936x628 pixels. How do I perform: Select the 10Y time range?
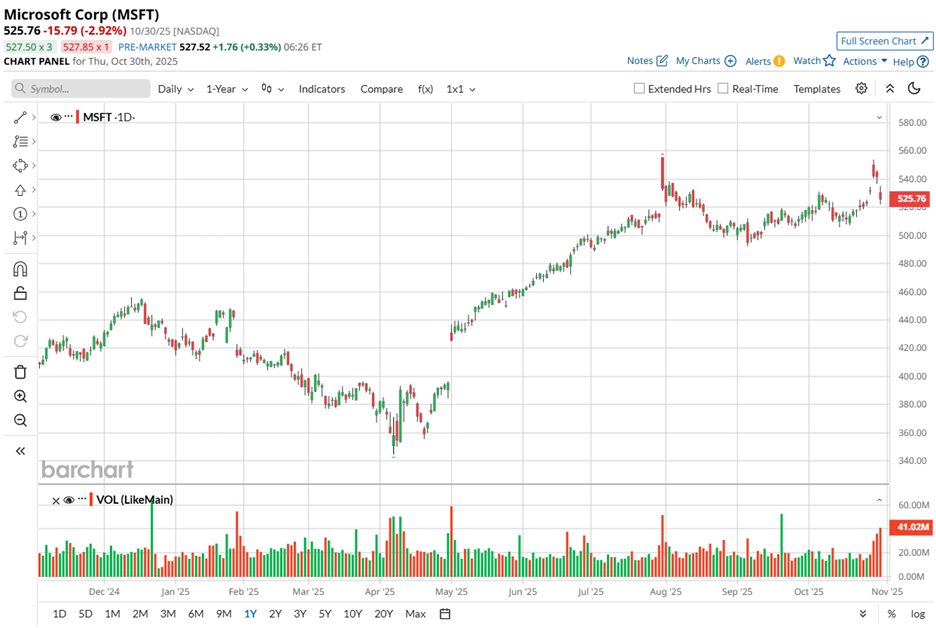point(353,614)
